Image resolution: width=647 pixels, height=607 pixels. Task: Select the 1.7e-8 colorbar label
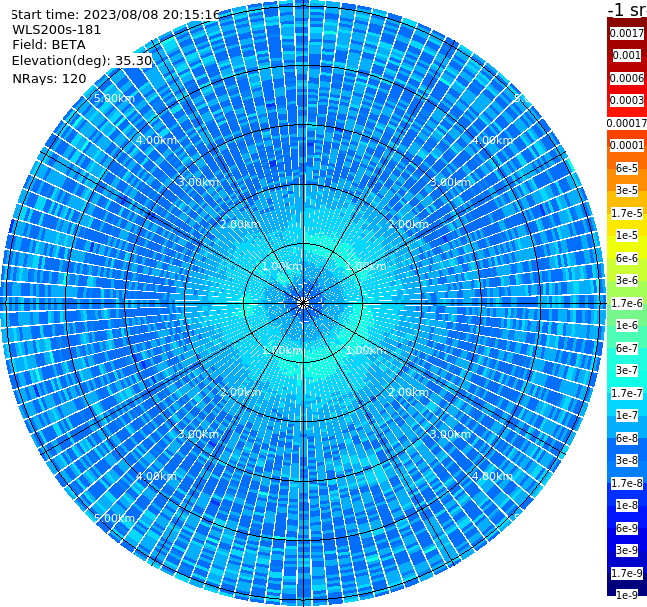627,483
